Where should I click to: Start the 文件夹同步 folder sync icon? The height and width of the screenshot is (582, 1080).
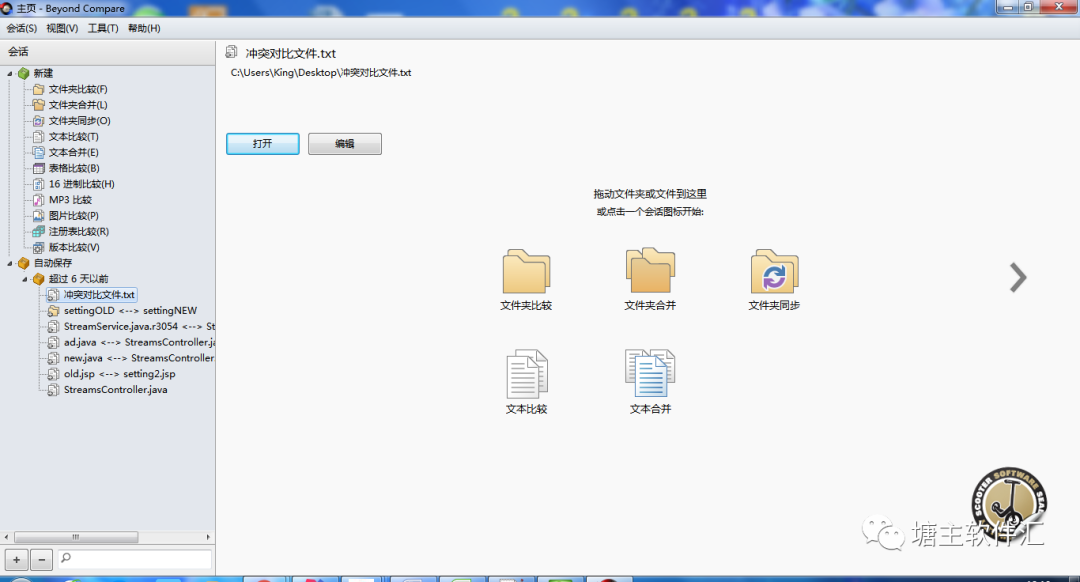[774, 271]
